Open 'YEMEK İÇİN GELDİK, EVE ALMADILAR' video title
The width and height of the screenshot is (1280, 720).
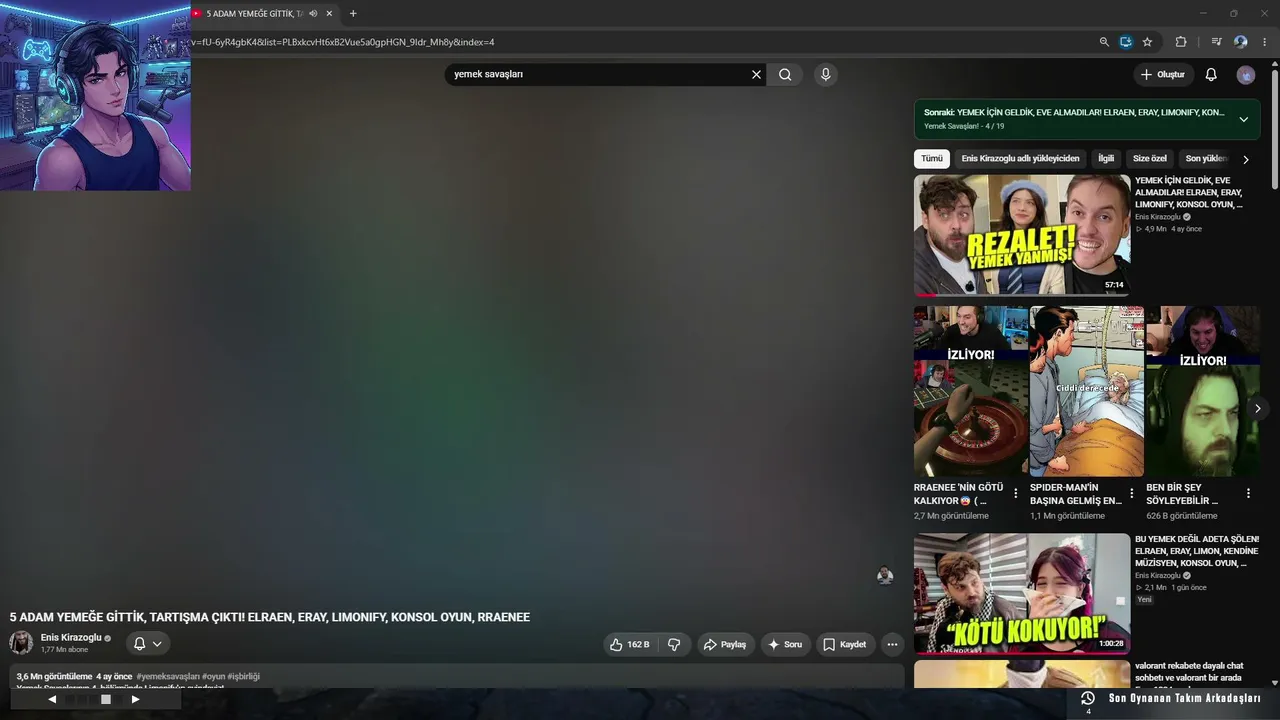(1190, 193)
